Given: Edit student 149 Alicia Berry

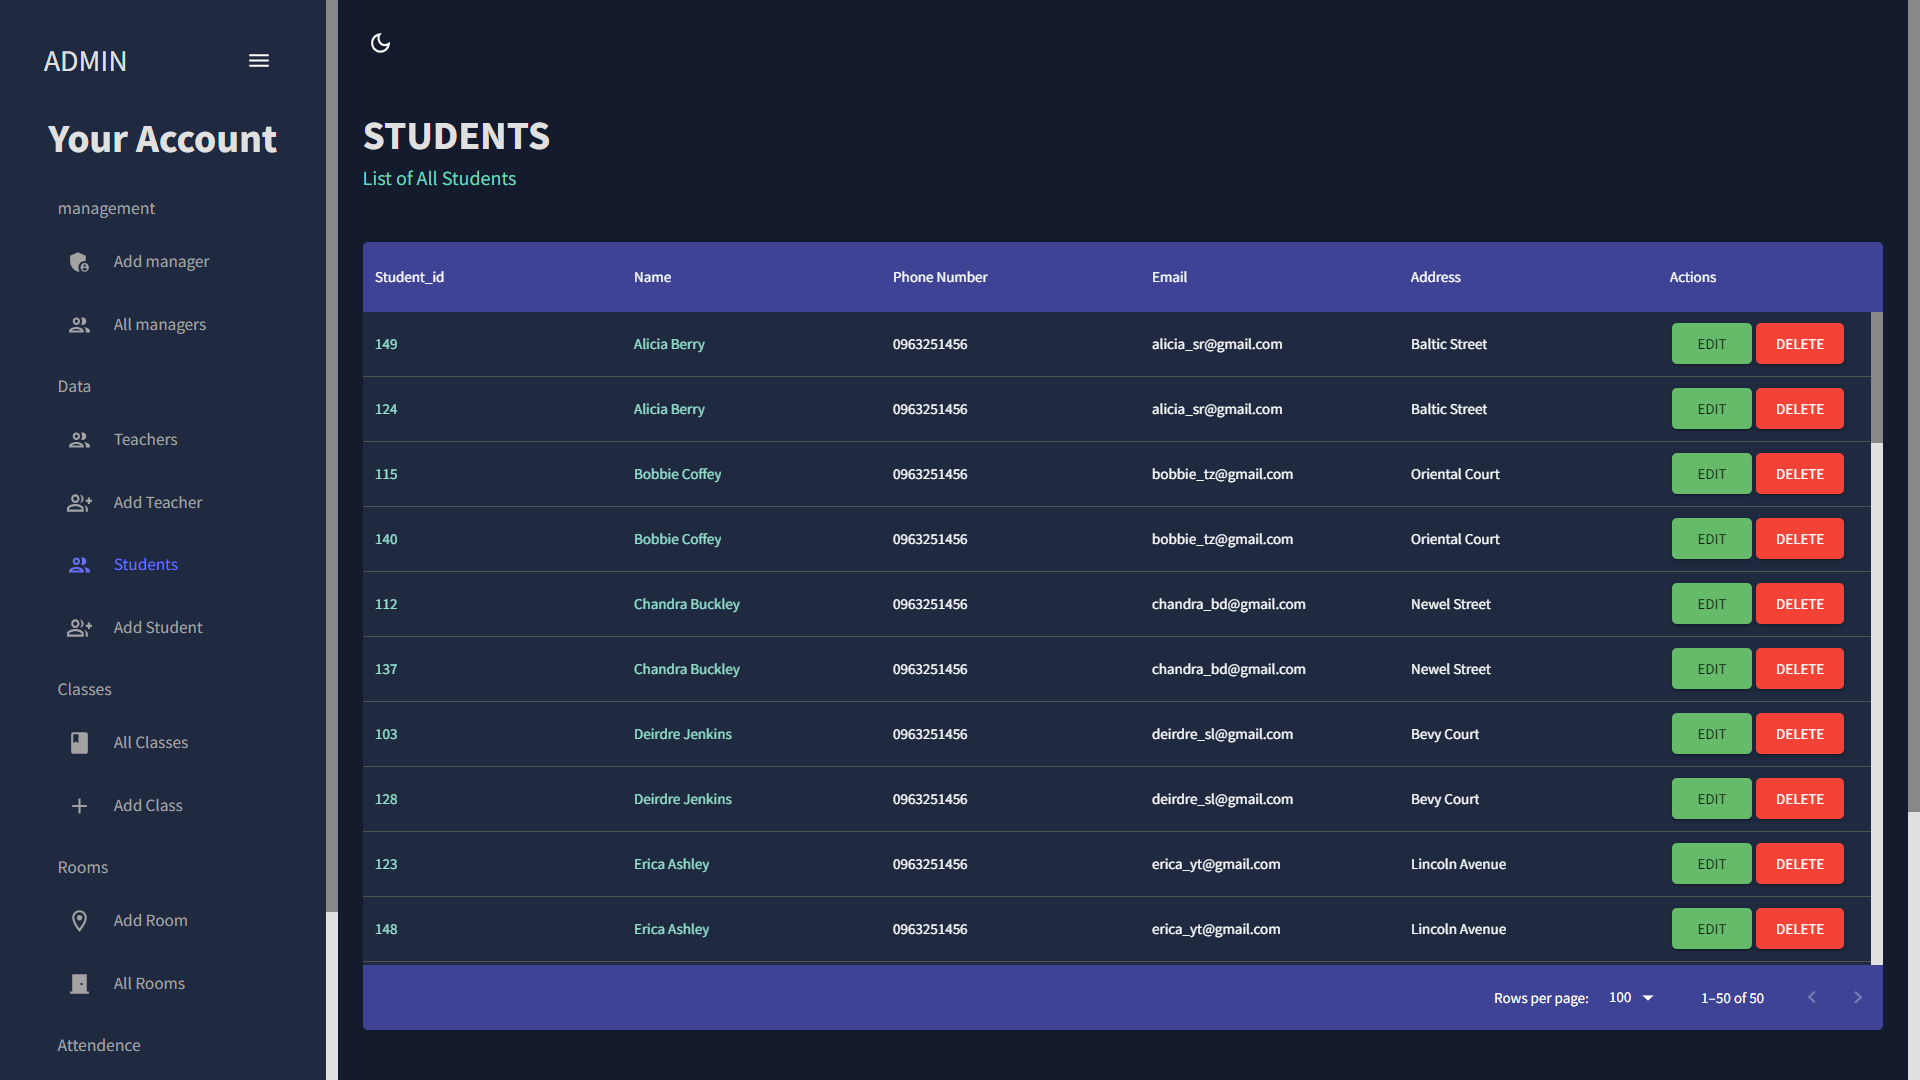Looking at the screenshot, I should (x=1711, y=344).
